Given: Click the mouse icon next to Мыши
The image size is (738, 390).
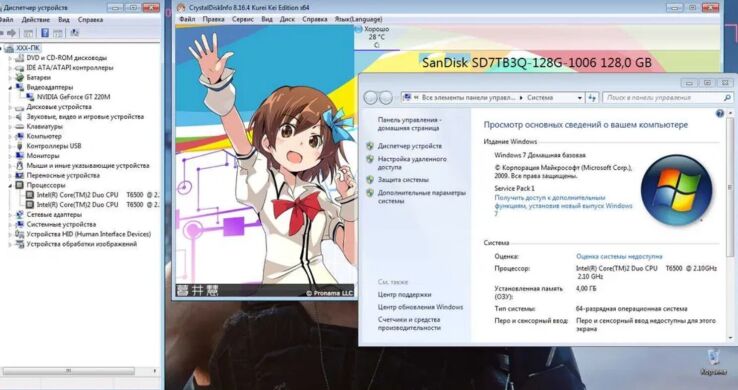Looking at the screenshot, I should [20, 166].
